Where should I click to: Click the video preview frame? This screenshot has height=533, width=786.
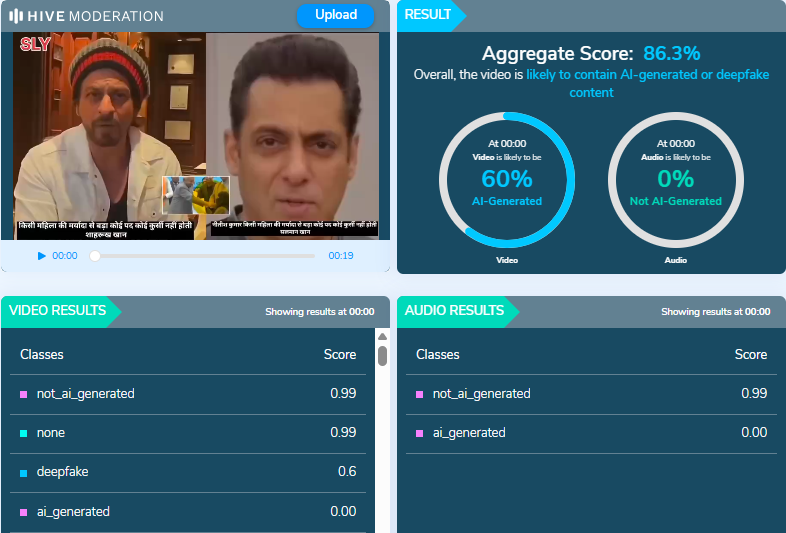tap(196, 135)
